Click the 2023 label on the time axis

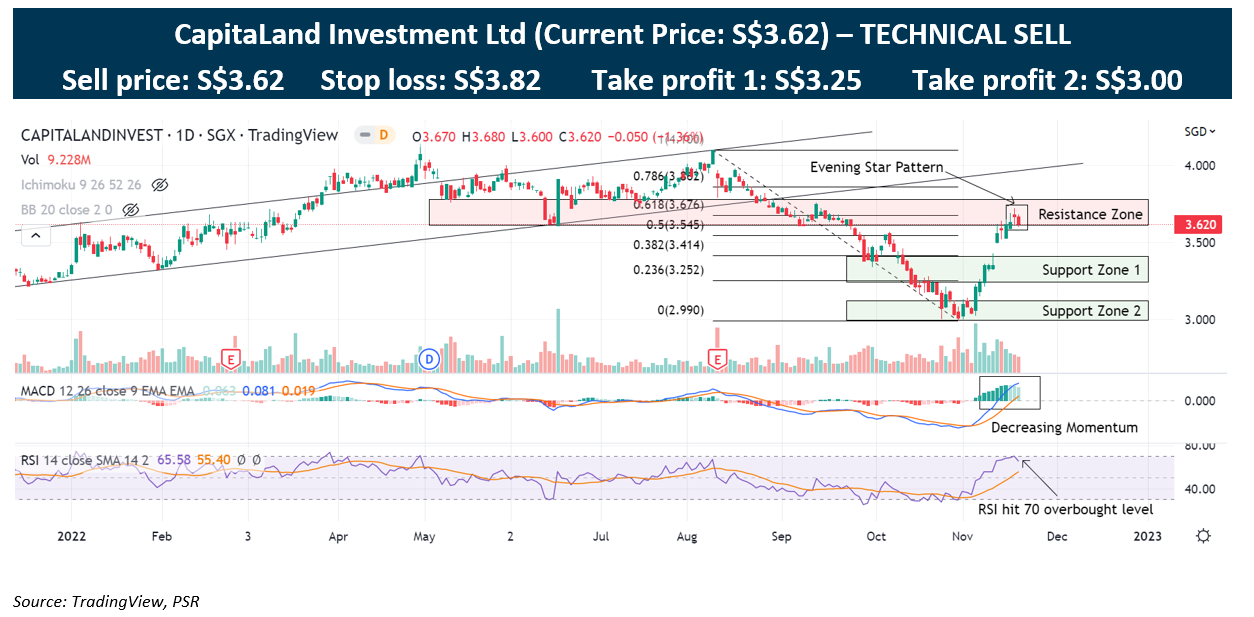(1148, 536)
